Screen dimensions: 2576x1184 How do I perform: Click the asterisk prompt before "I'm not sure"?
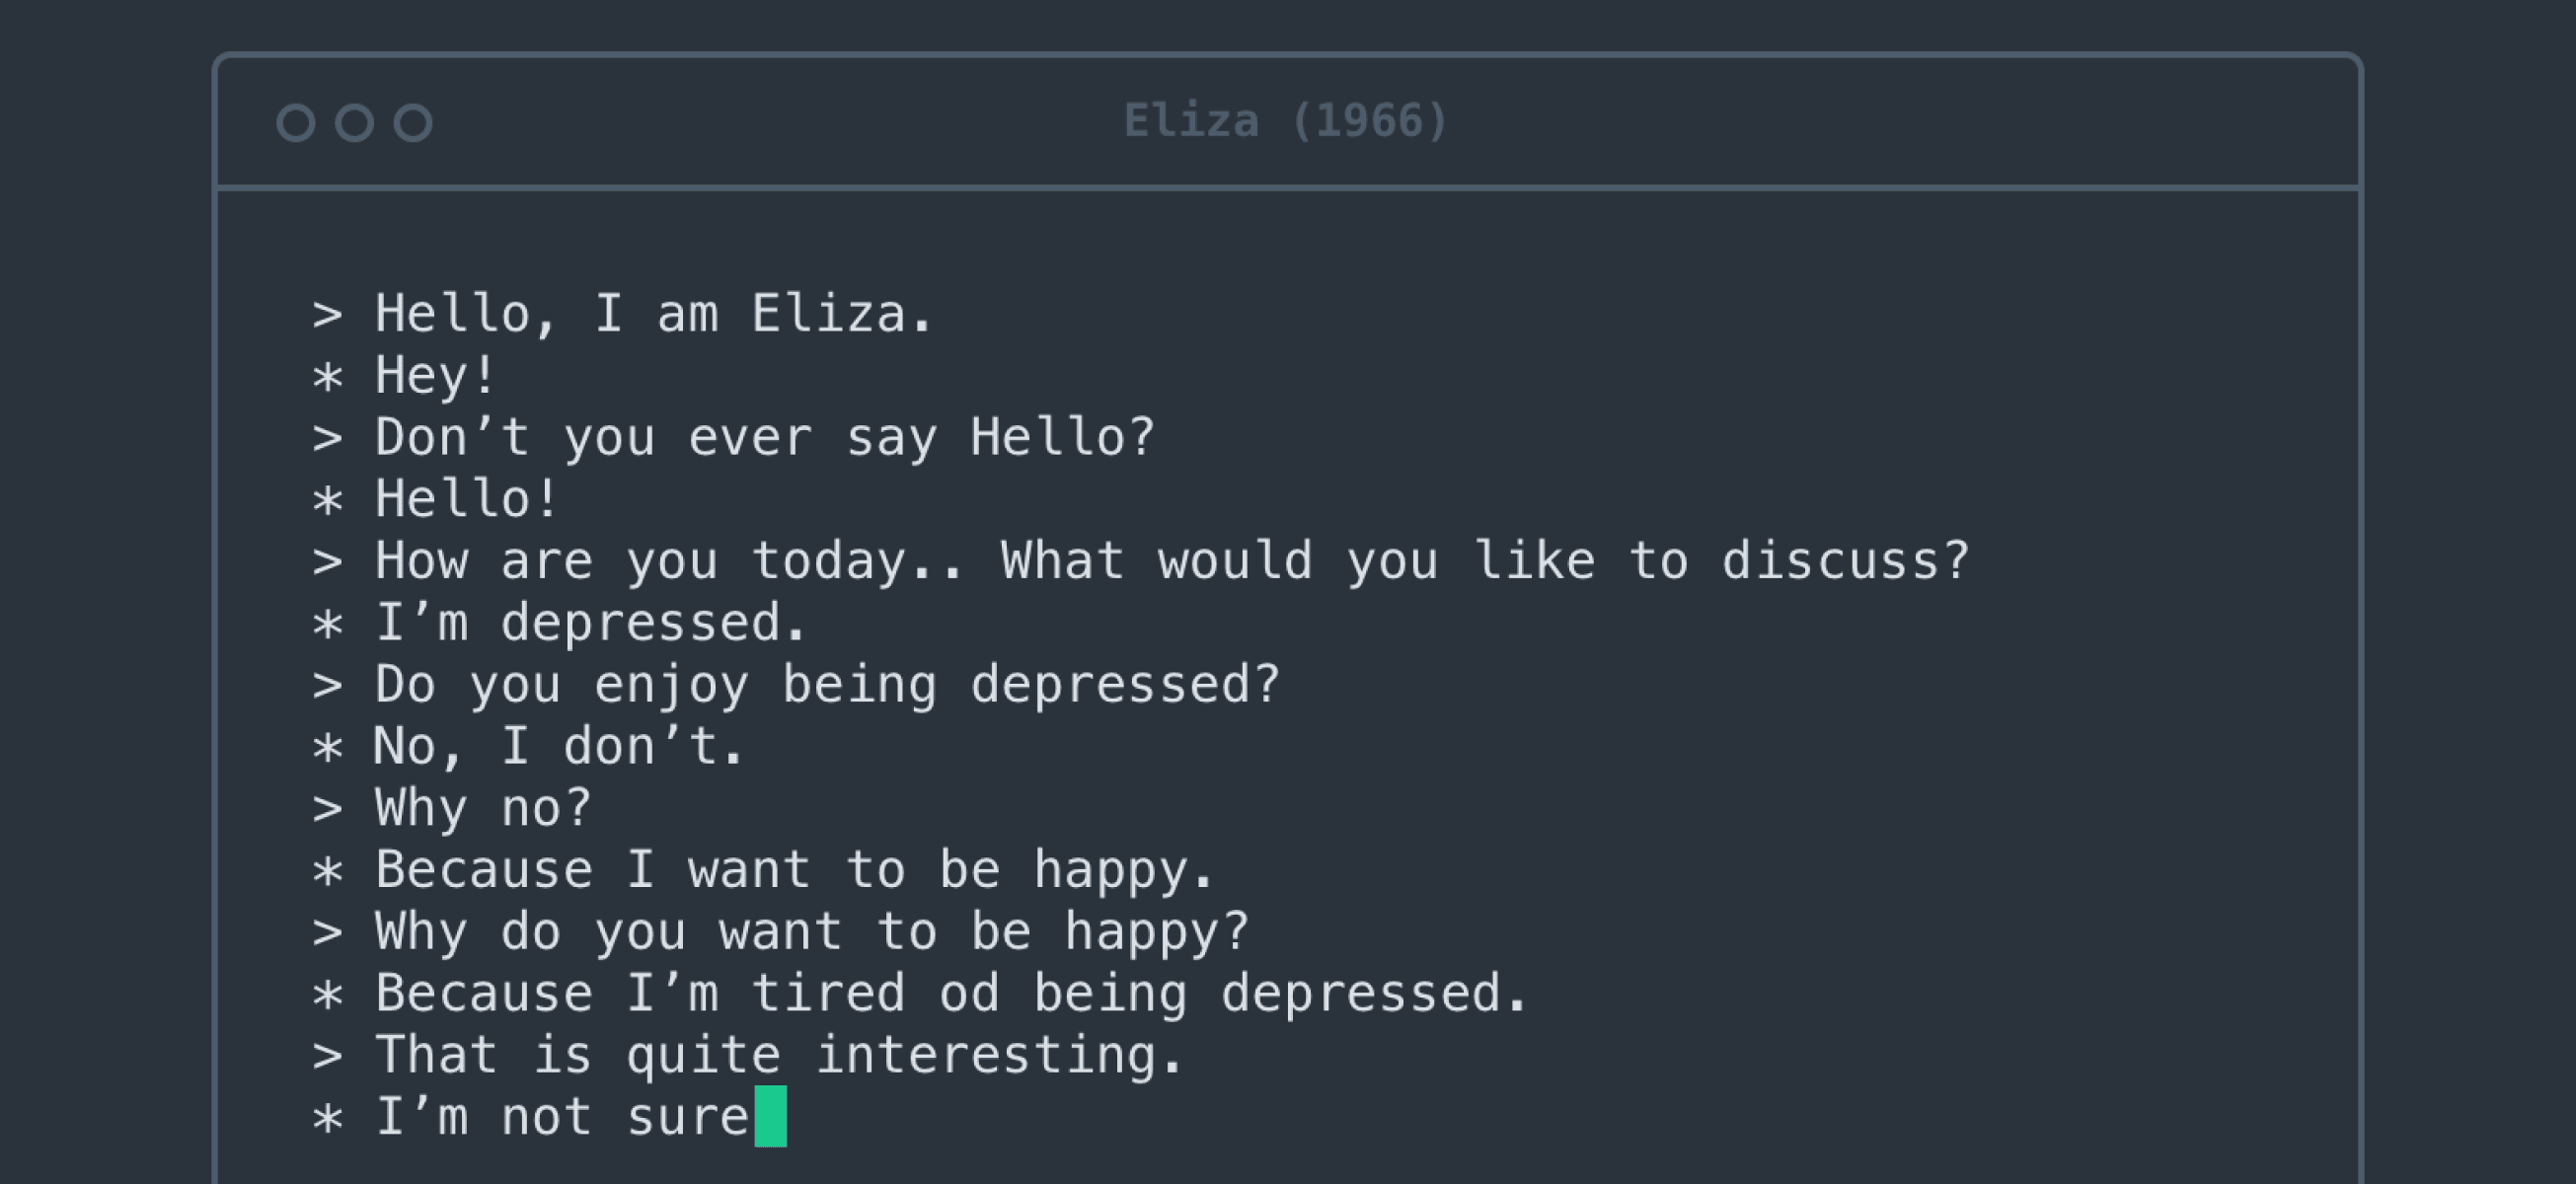[328, 1119]
